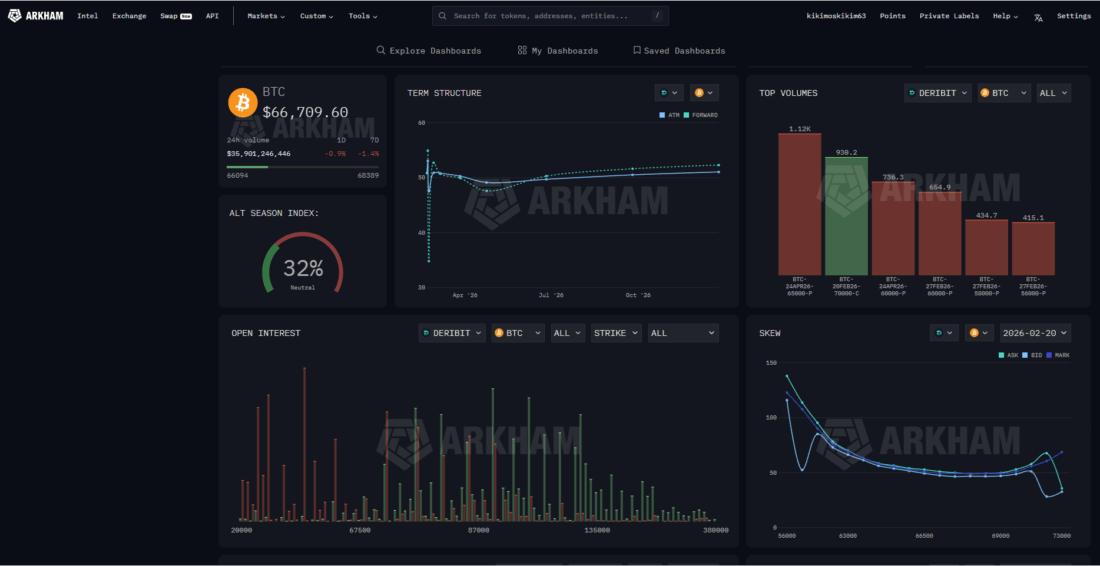Open Settings in the header
Viewport: 1100px width, 566px height.
point(1073,16)
